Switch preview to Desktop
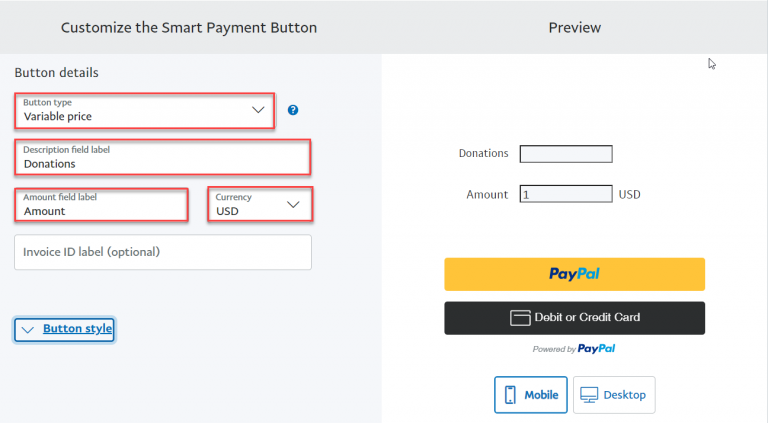The height and width of the screenshot is (423, 768). pos(614,395)
